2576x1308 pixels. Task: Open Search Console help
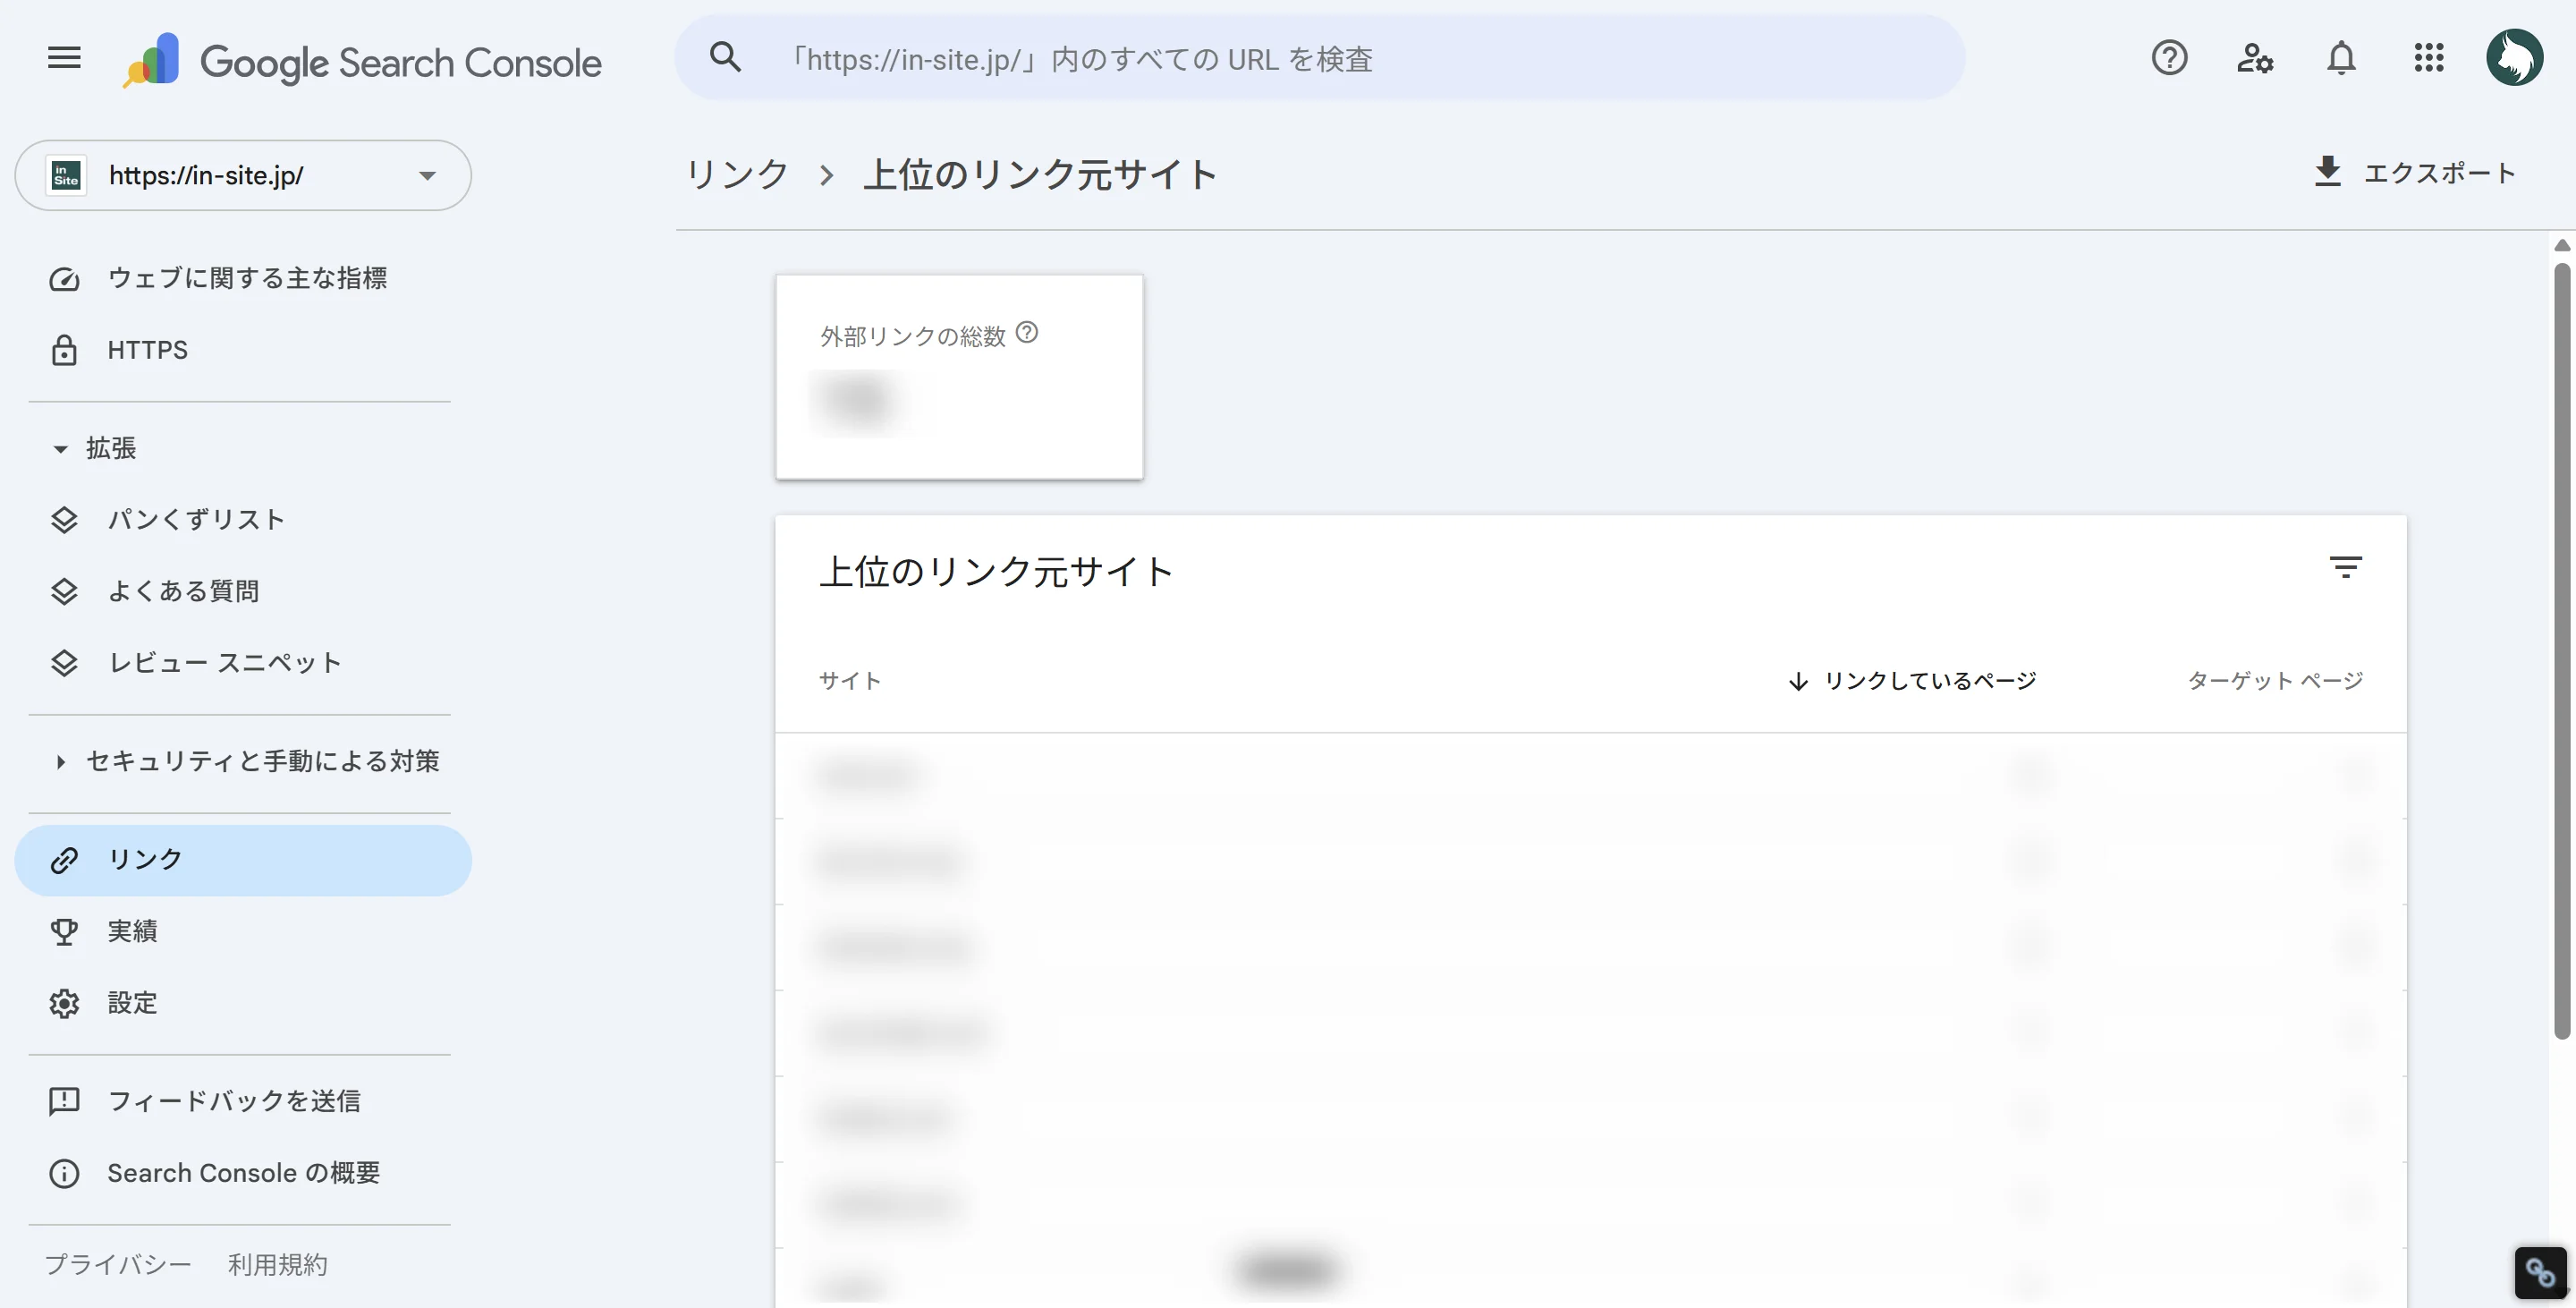coord(2169,59)
